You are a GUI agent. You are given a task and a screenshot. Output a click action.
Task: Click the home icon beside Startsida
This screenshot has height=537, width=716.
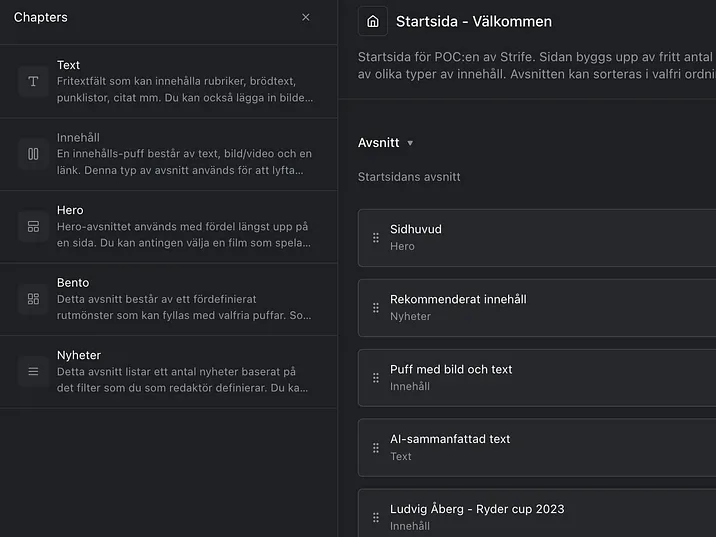373,21
